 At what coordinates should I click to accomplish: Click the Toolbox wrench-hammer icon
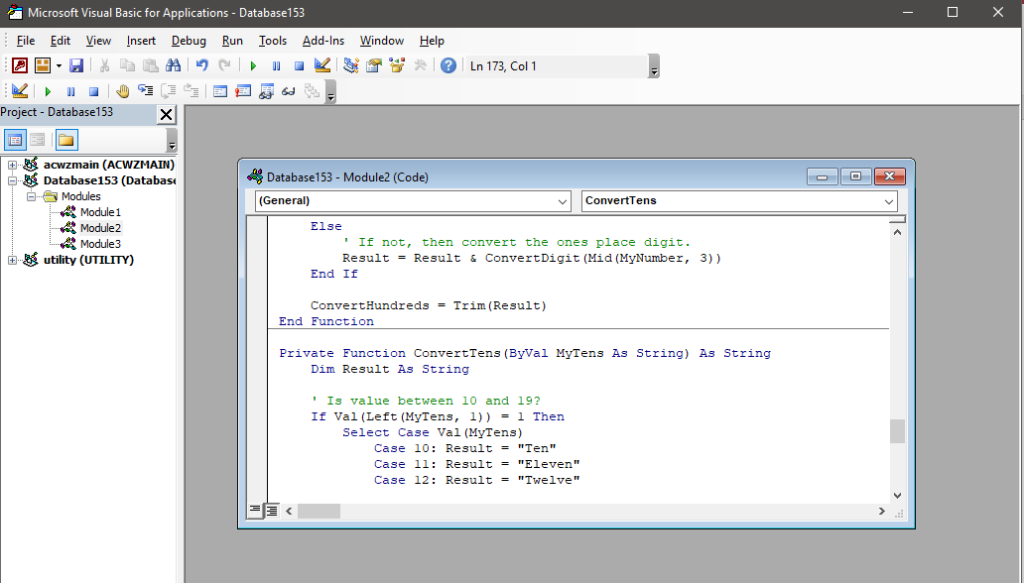[x=420, y=65]
